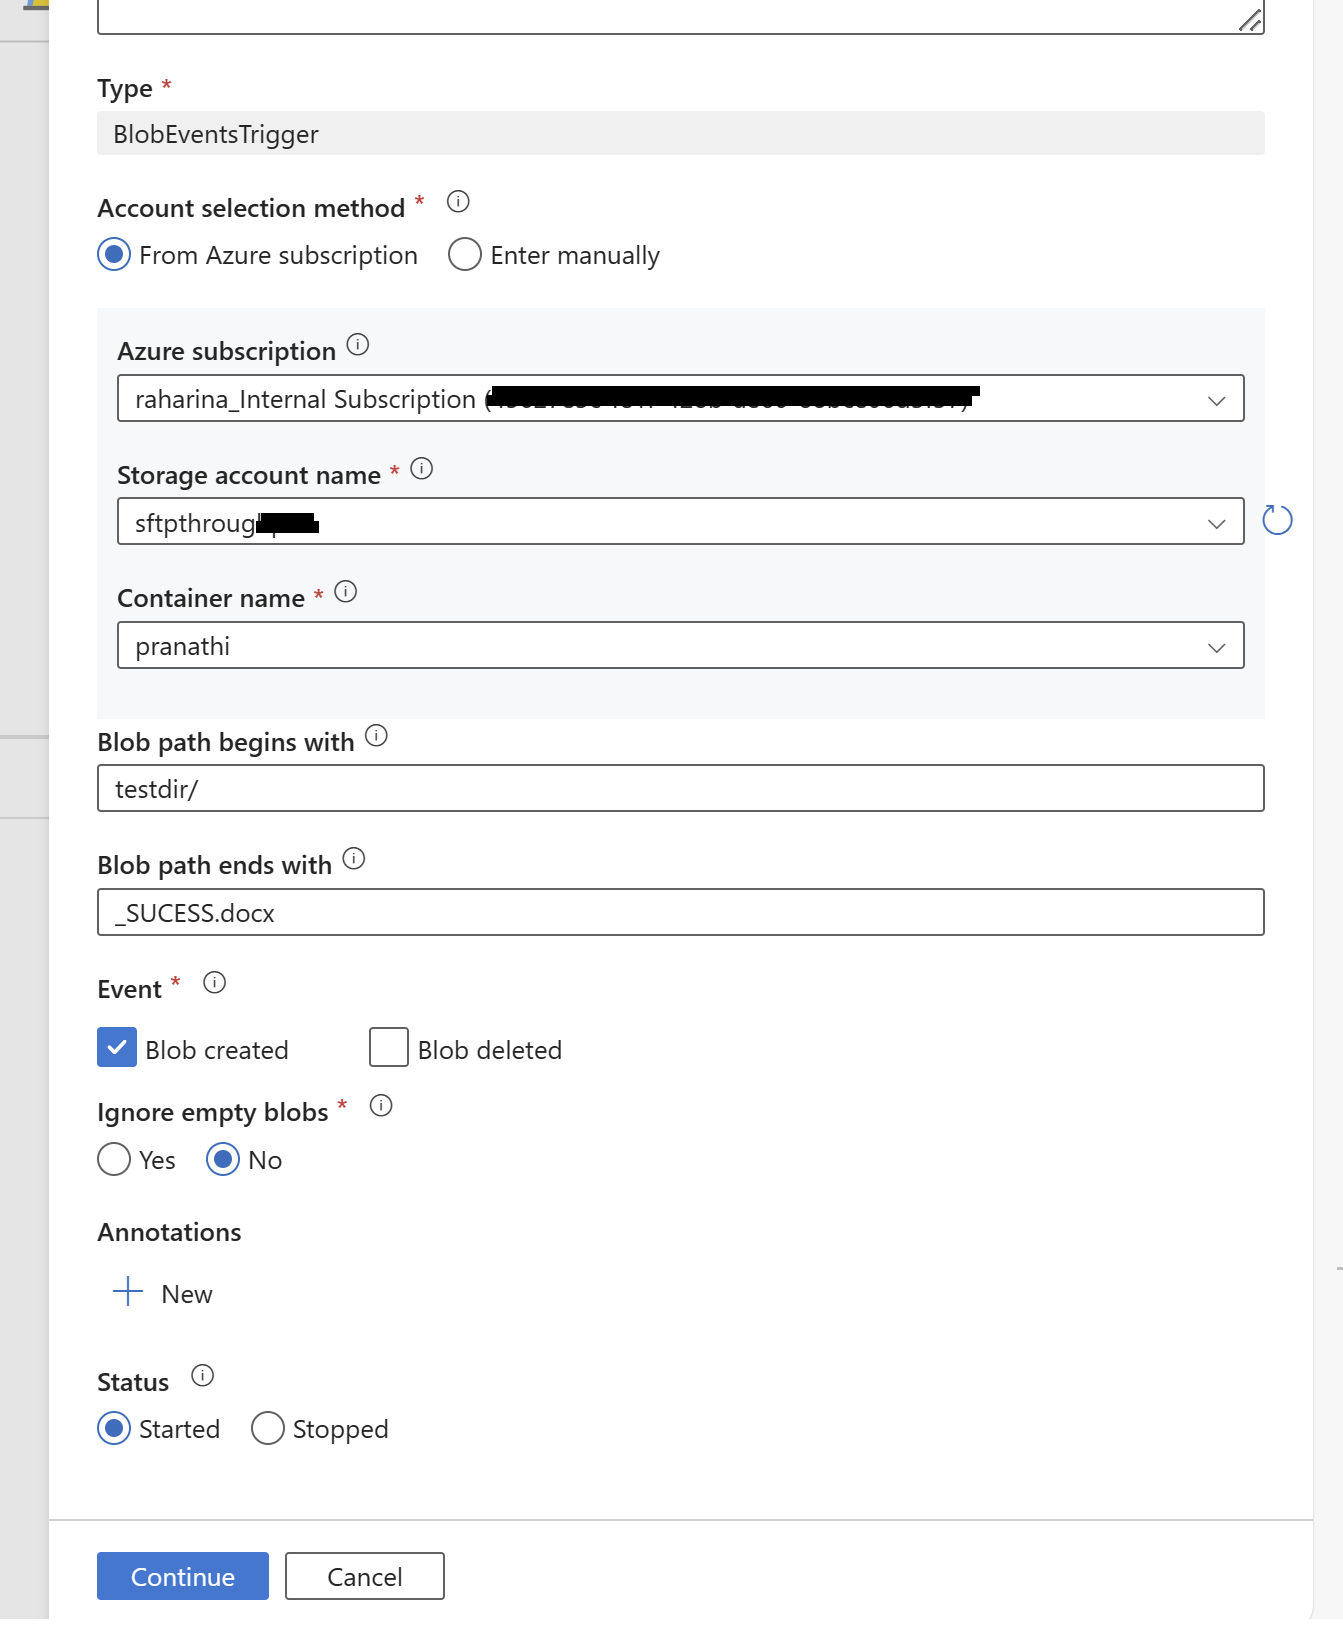Viewport: 1343px width, 1641px height.
Task: Check the Blob deleted checkbox
Action: [x=389, y=1047]
